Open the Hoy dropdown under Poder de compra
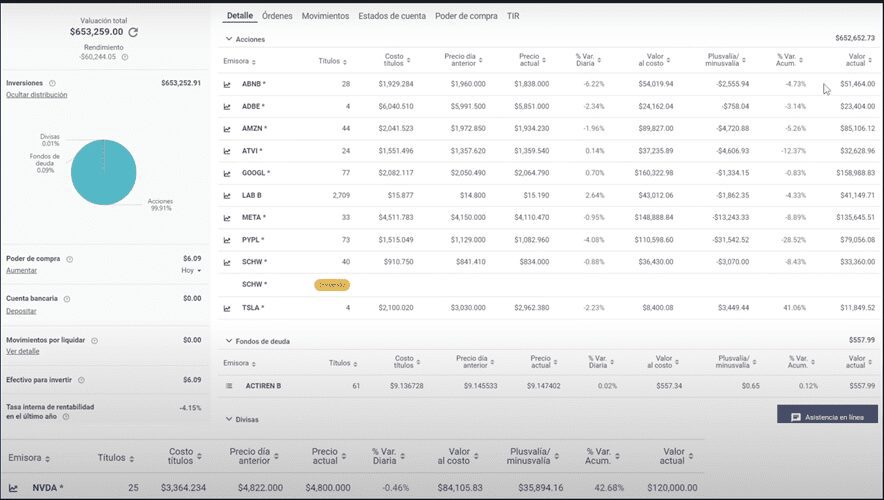 point(191,270)
